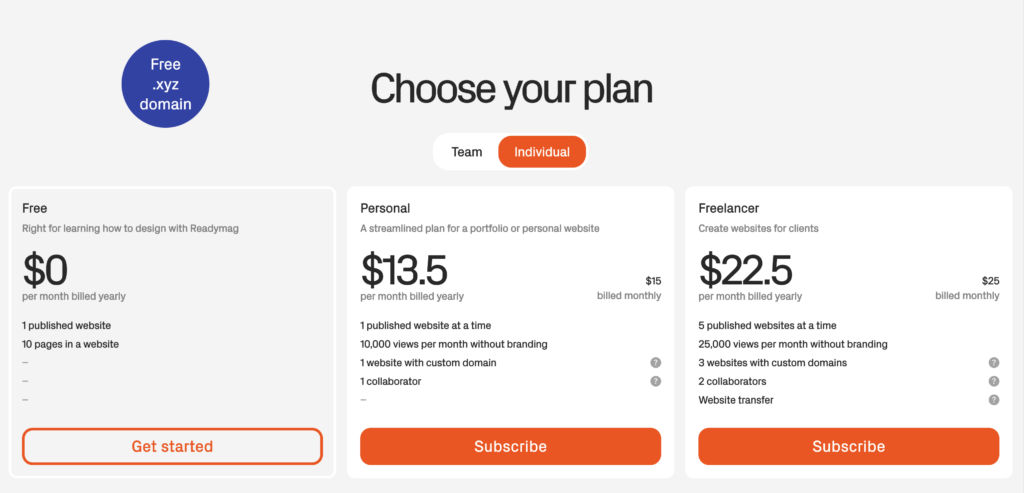Screen dimensions: 1024x493
Task: Subscribe to the Freelancer plan
Action: 848,446
